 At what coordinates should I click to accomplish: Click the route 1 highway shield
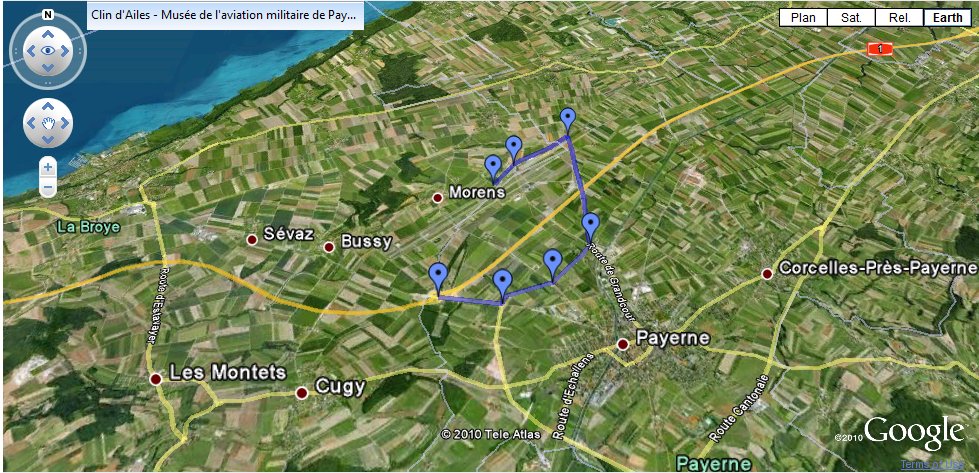coord(880,49)
